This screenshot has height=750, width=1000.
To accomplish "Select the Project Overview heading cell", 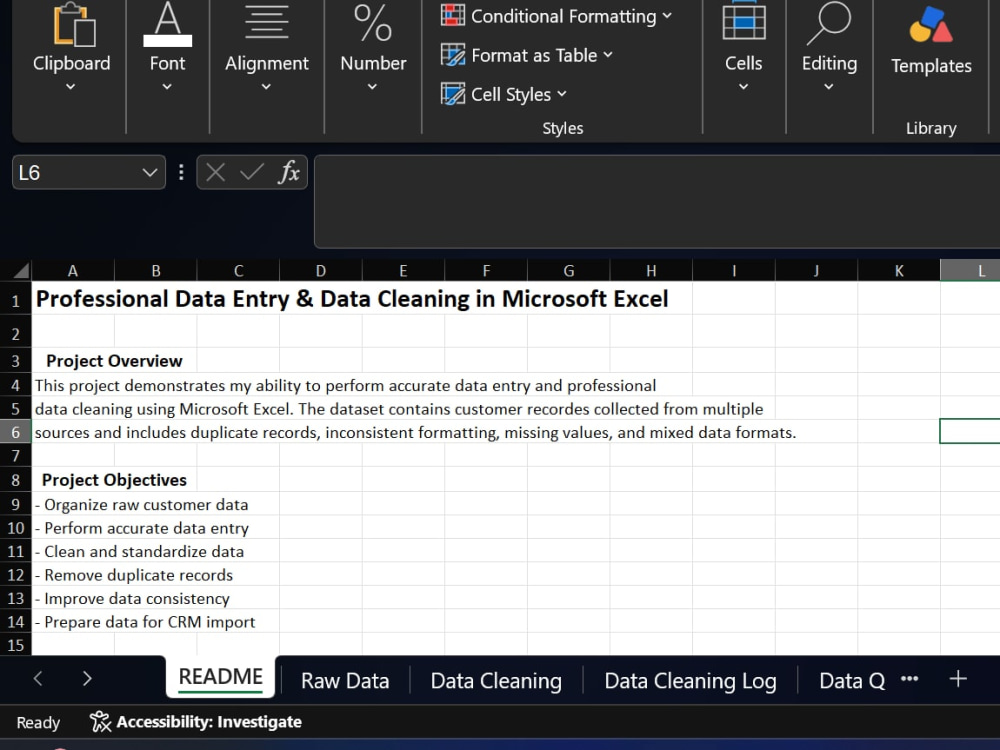I will [x=114, y=361].
